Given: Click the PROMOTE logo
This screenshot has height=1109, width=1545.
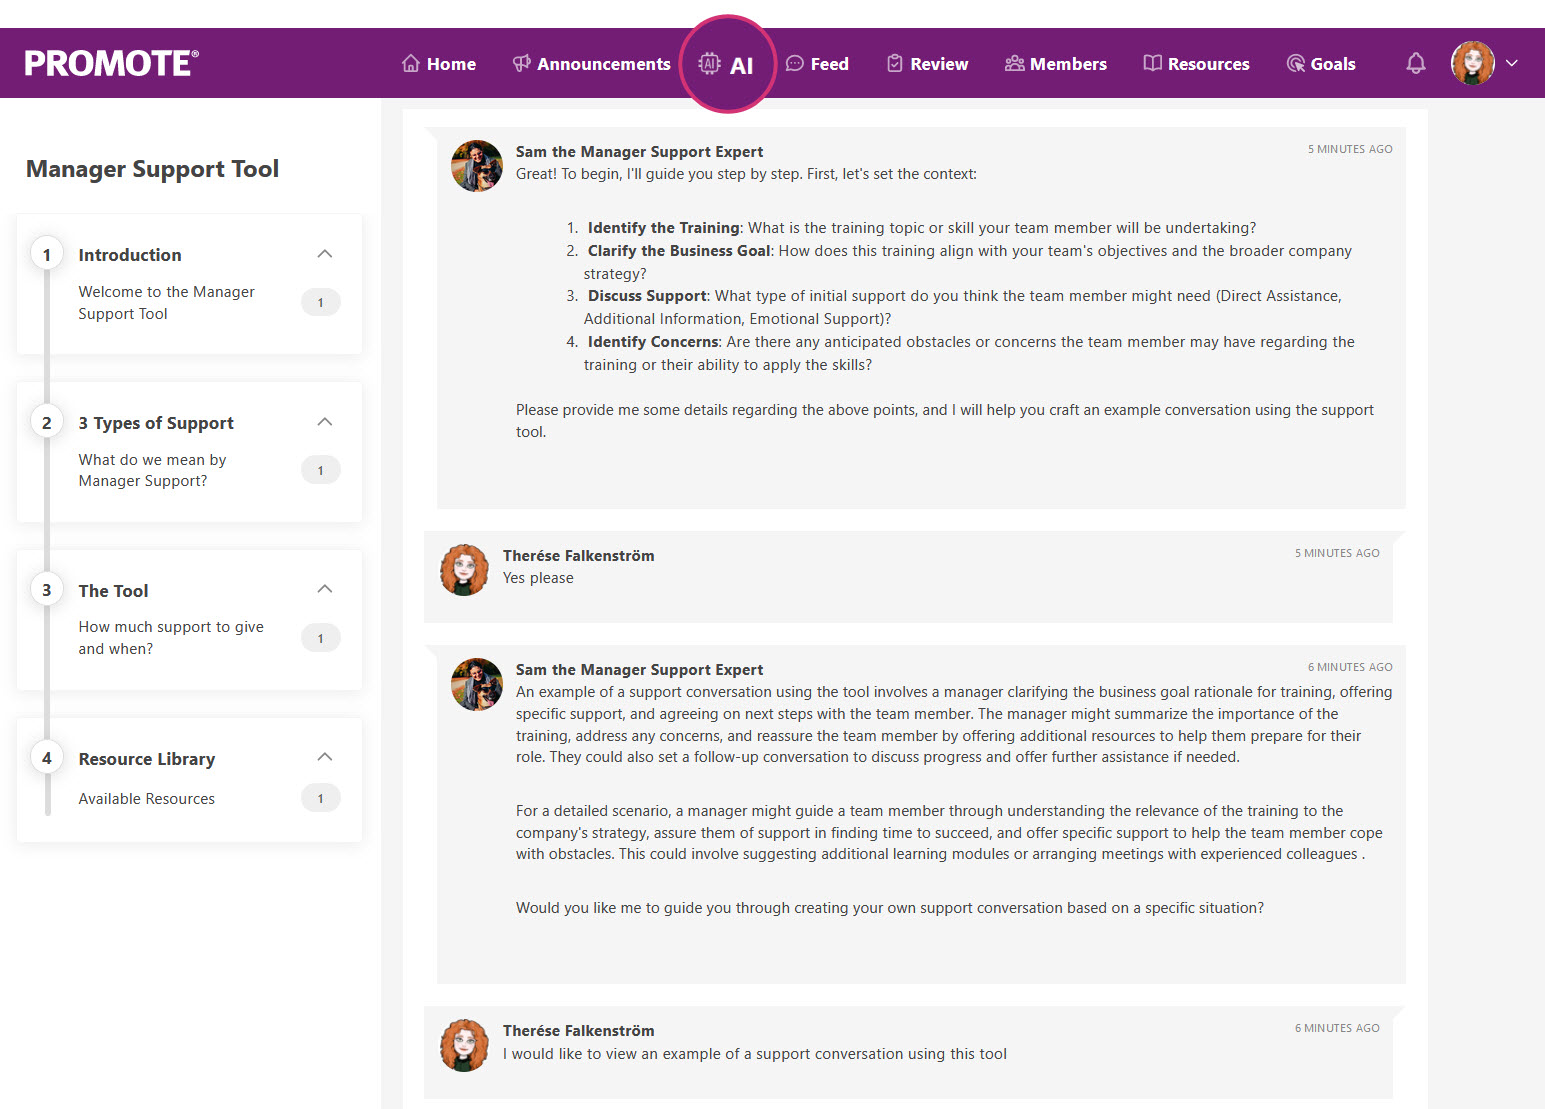Looking at the screenshot, I should point(111,63).
